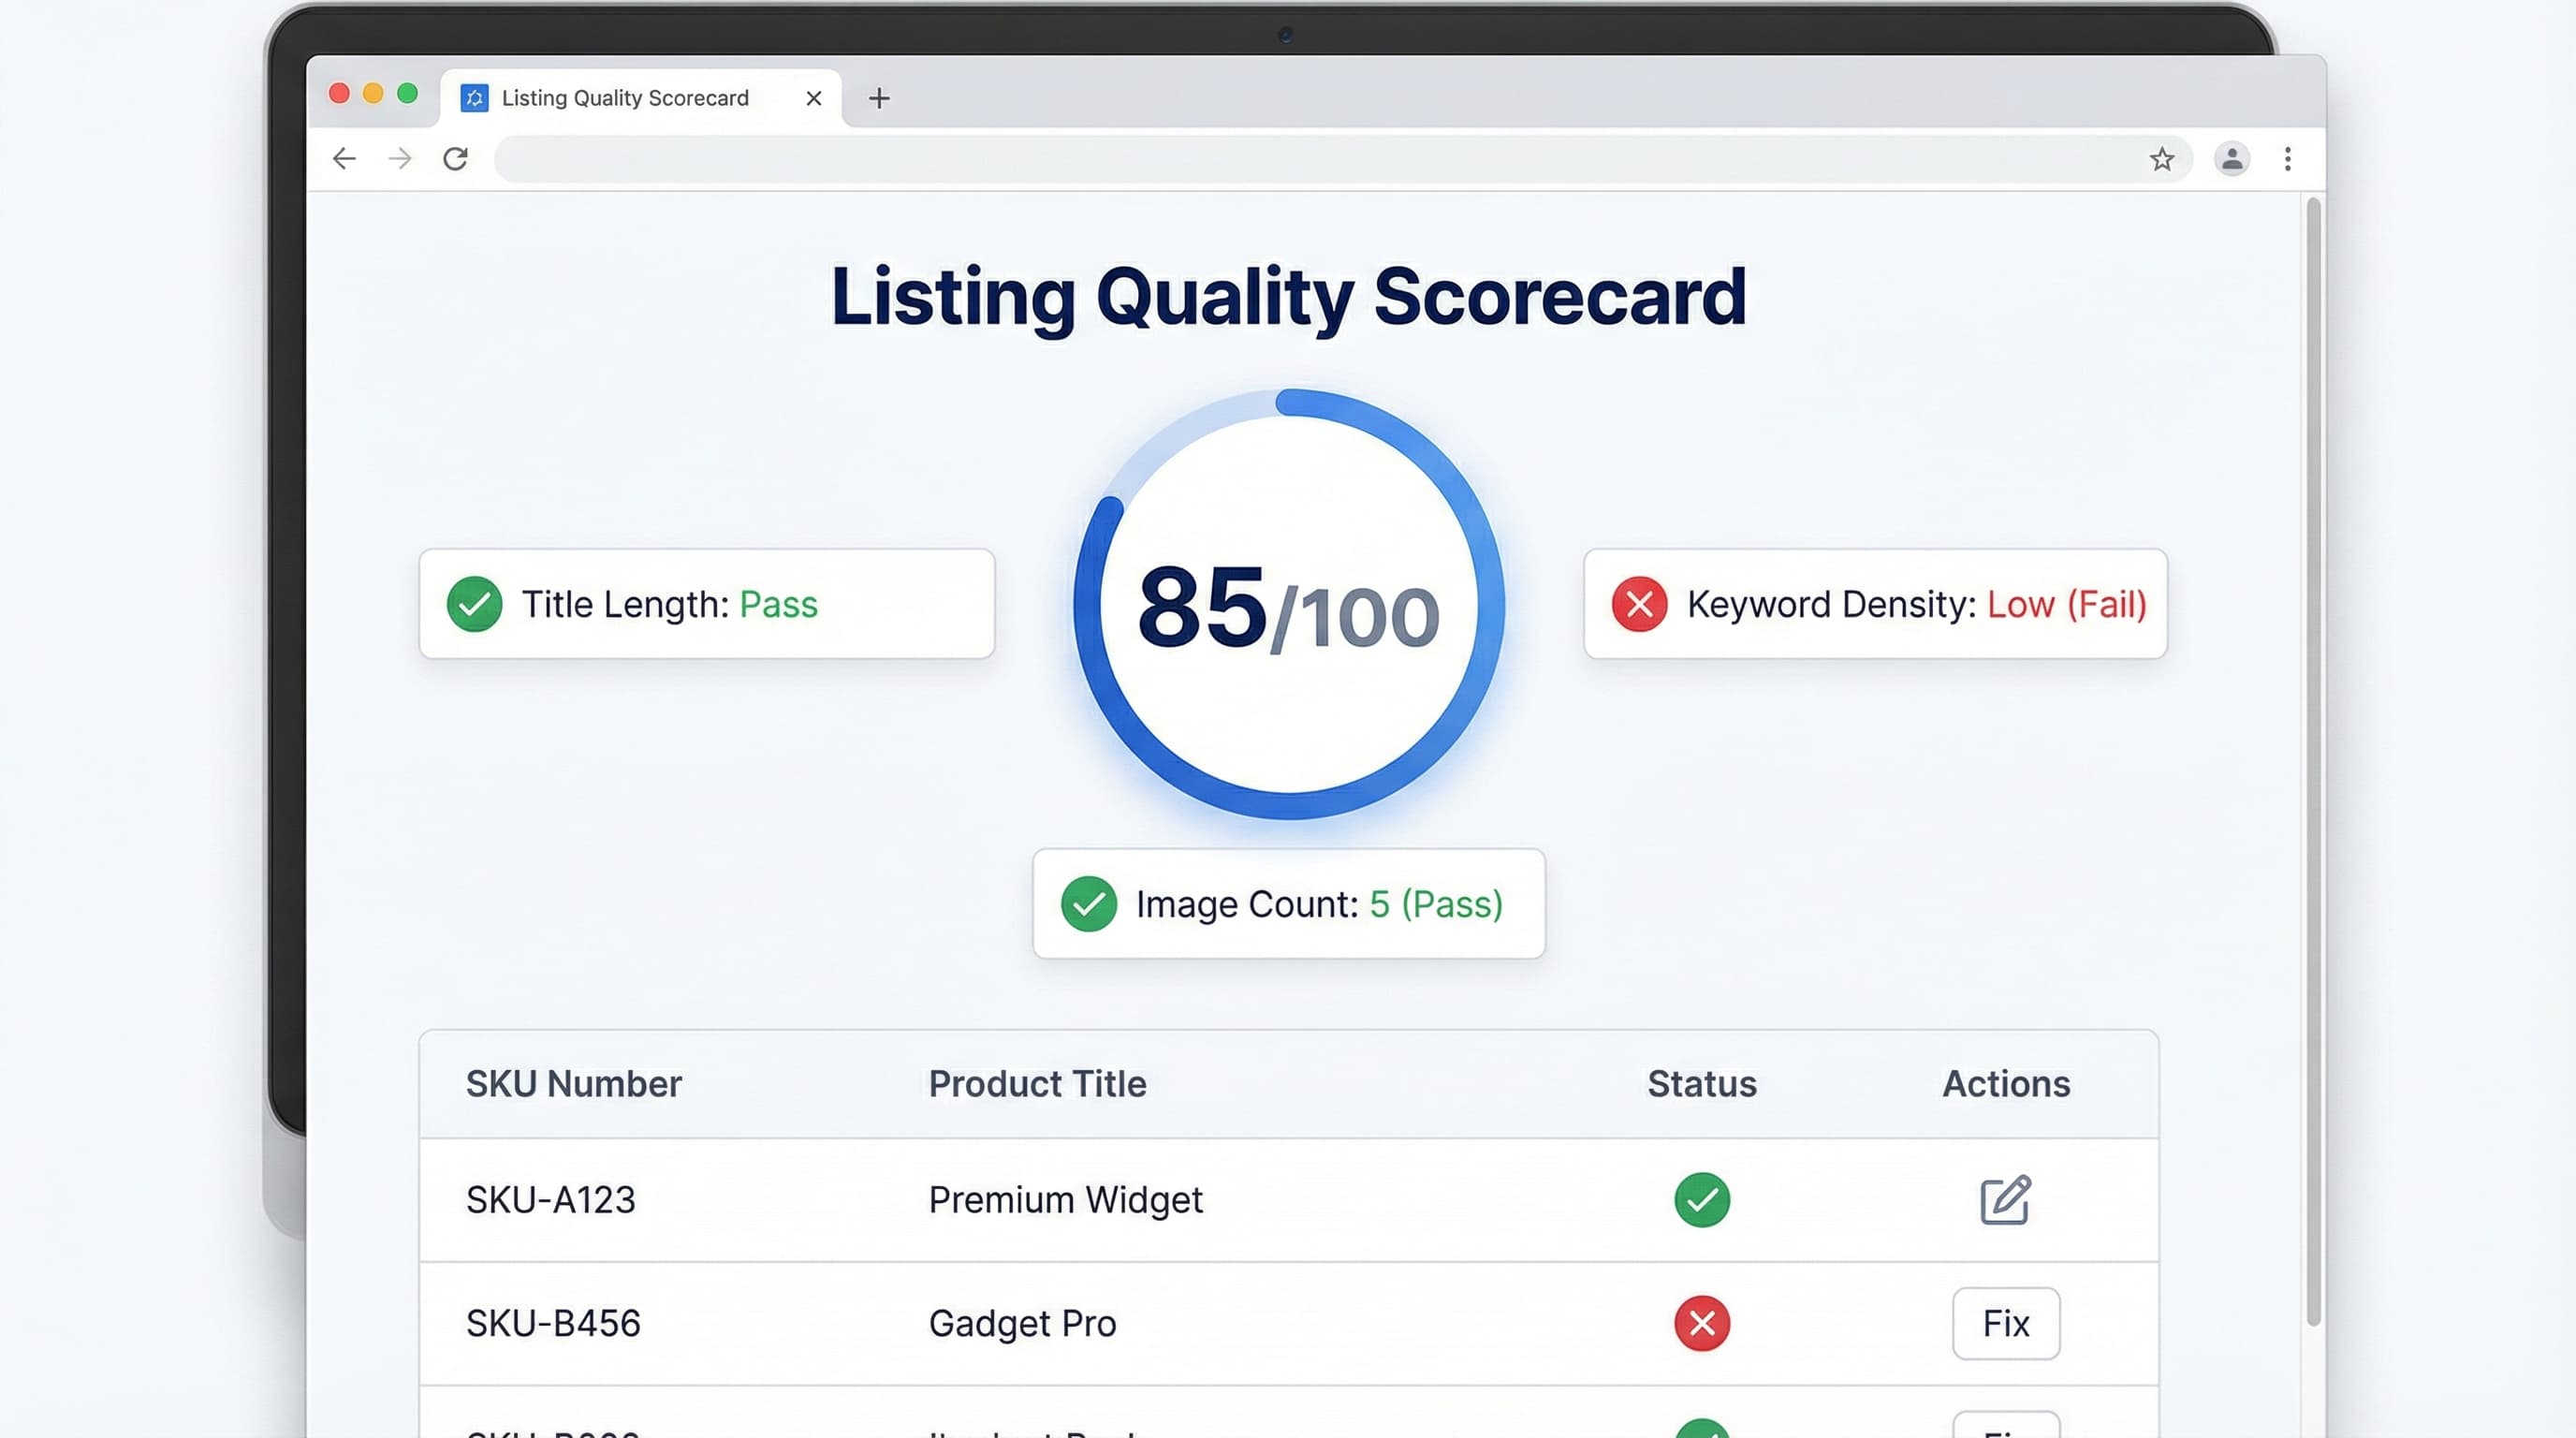Click the Keyword Density fail icon

1637,604
